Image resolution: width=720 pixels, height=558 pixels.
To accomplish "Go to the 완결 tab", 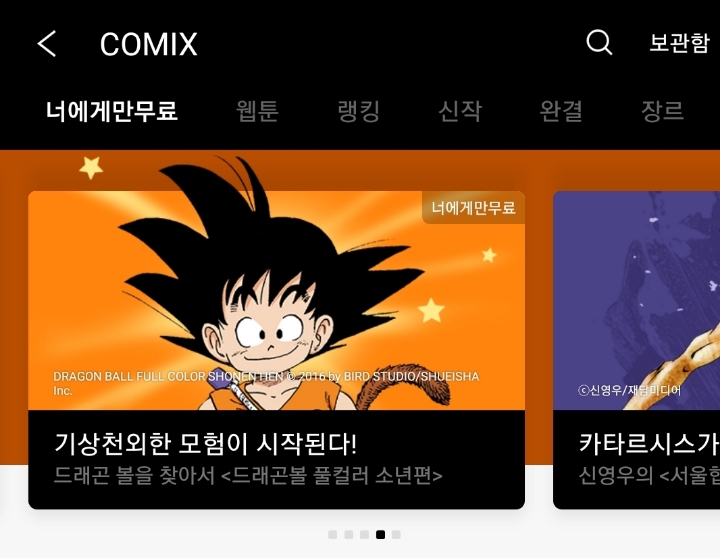I will 561,111.
